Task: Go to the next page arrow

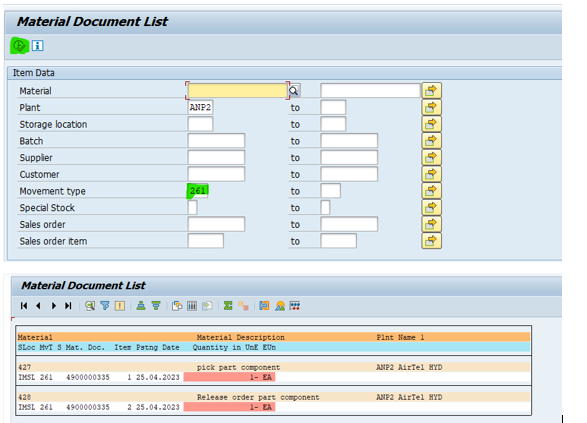Action: (x=54, y=306)
